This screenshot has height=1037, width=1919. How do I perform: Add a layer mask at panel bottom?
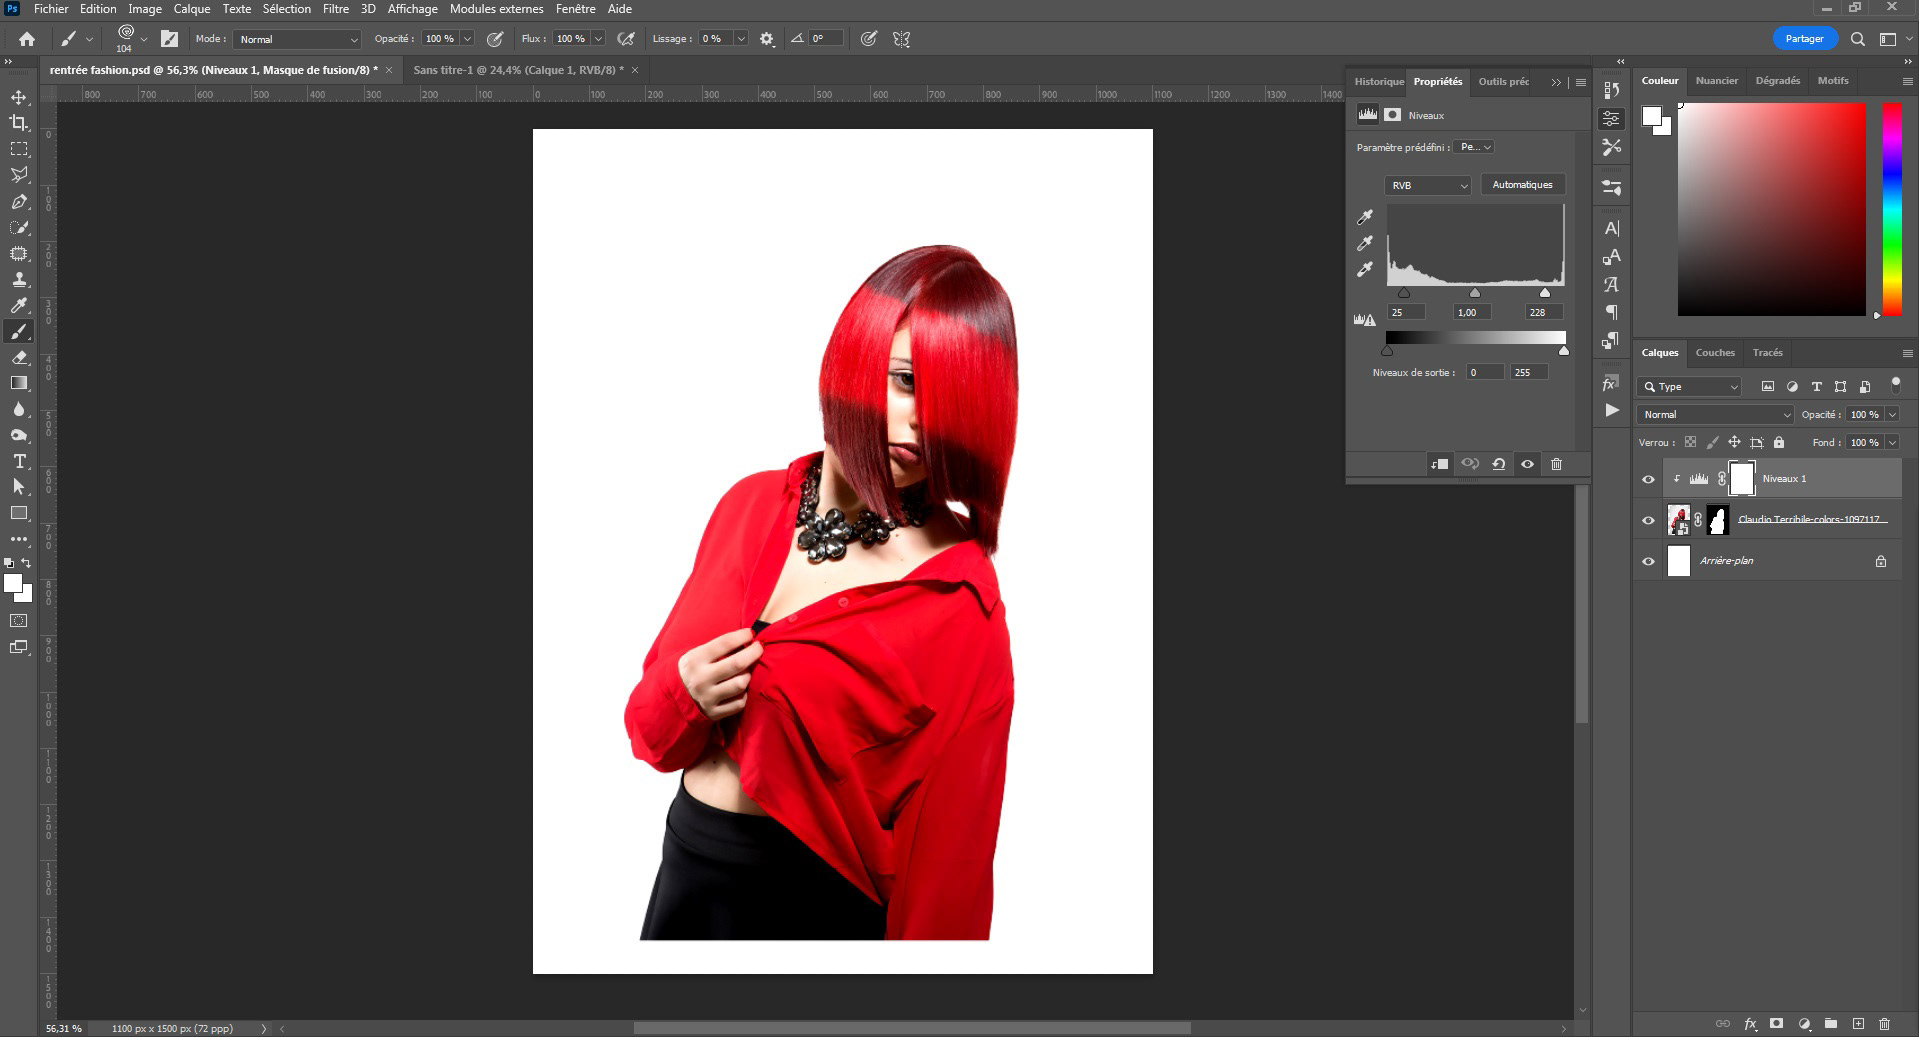1777,1024
